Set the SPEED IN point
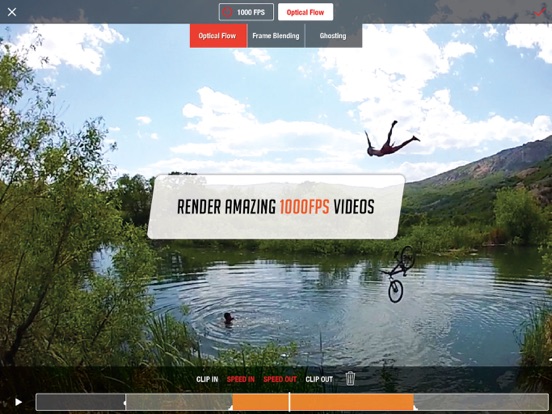 pyautogui.click(x=241, y=379)
